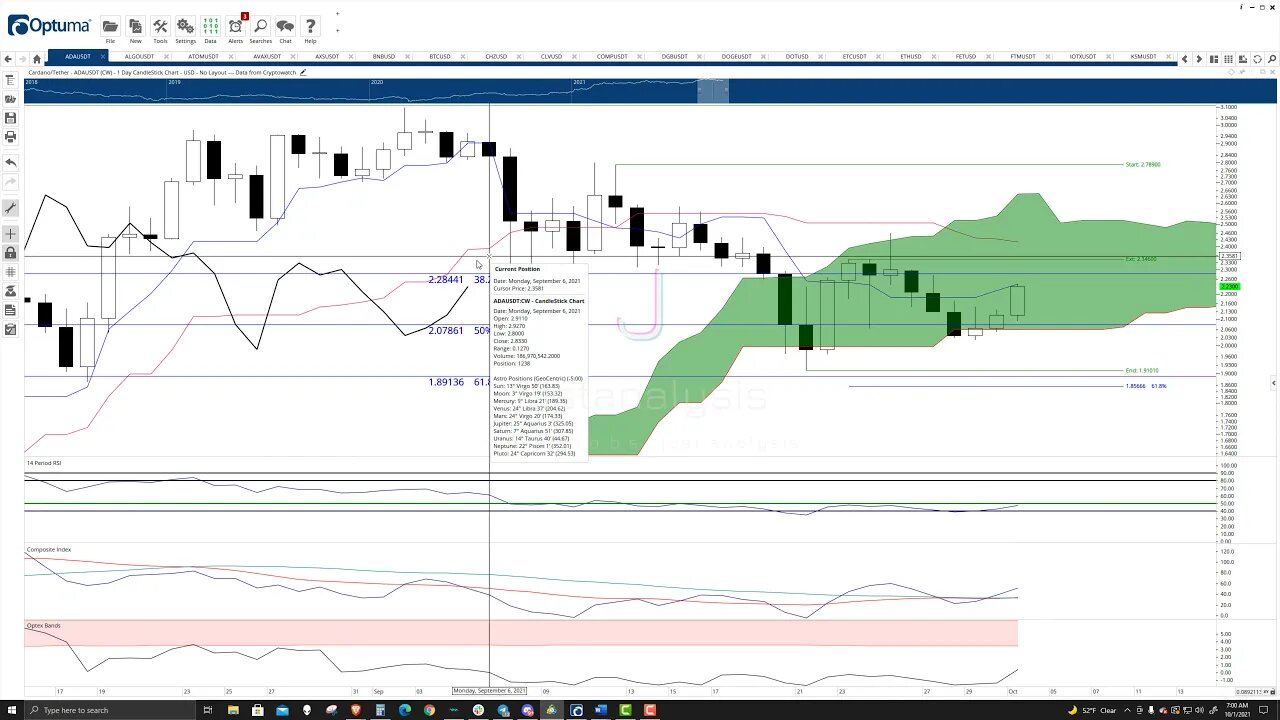Open Searches with the magnifier icon
1280x720 pixels.
[260, 27]
